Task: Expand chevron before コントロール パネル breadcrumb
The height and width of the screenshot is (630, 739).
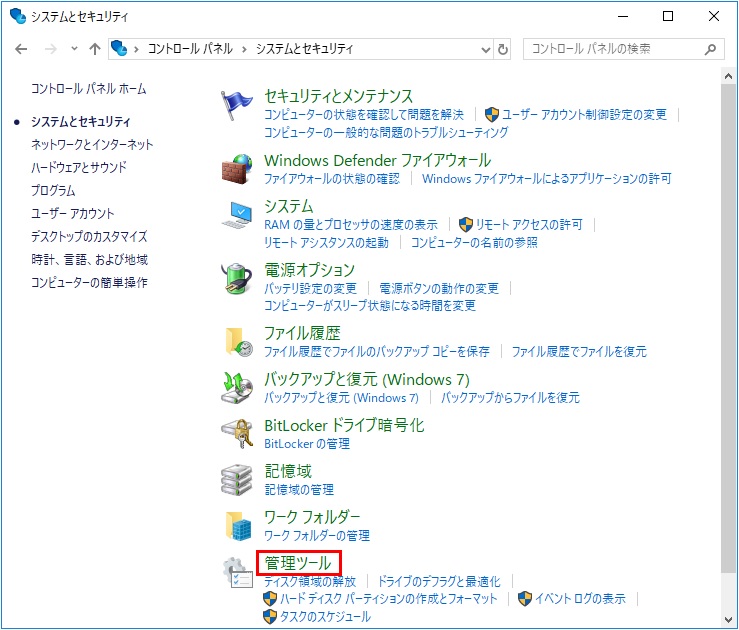Action: click(x=136, y=49)
